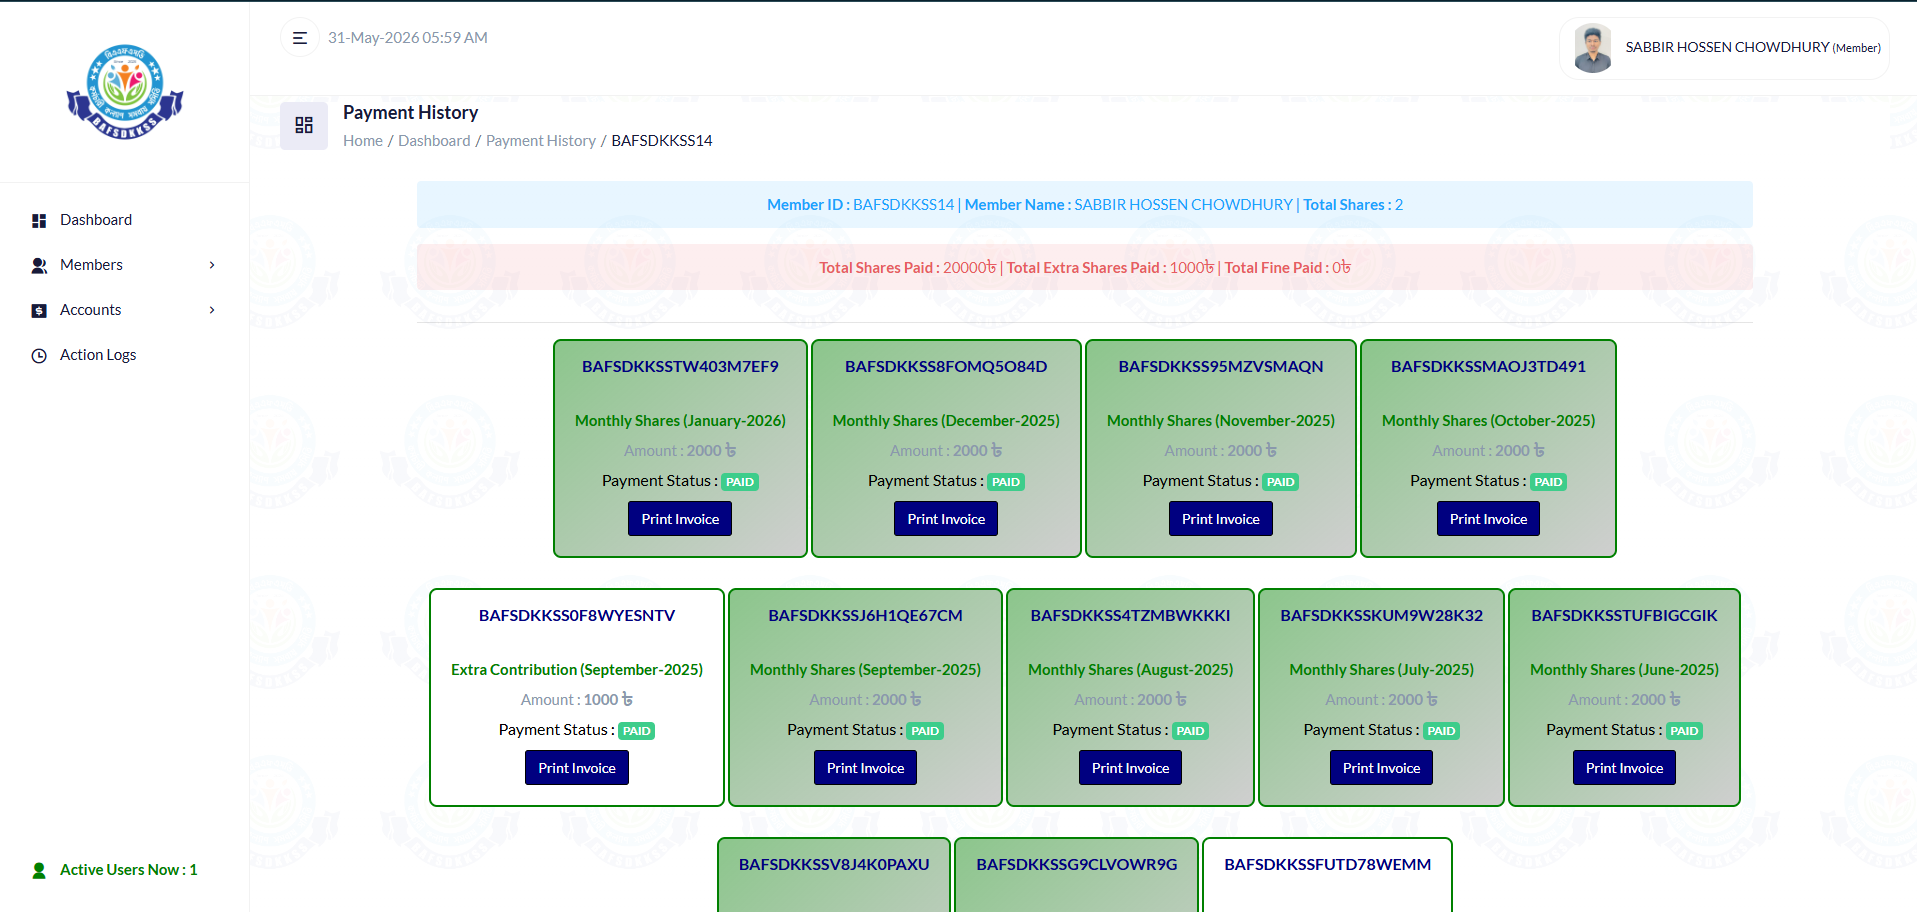The image size is (1917, 912).
Task: Print invoice for Monthly Shares September-2025
Action: 865,768
